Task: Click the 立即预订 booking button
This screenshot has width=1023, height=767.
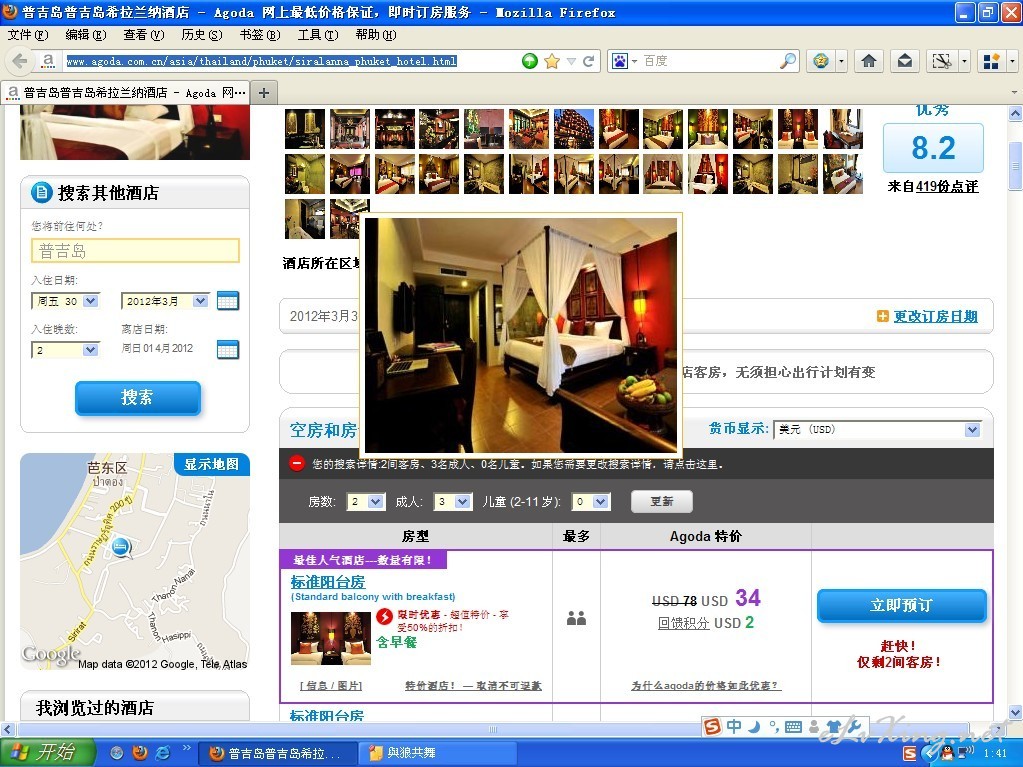Action: tap(901, 605)
